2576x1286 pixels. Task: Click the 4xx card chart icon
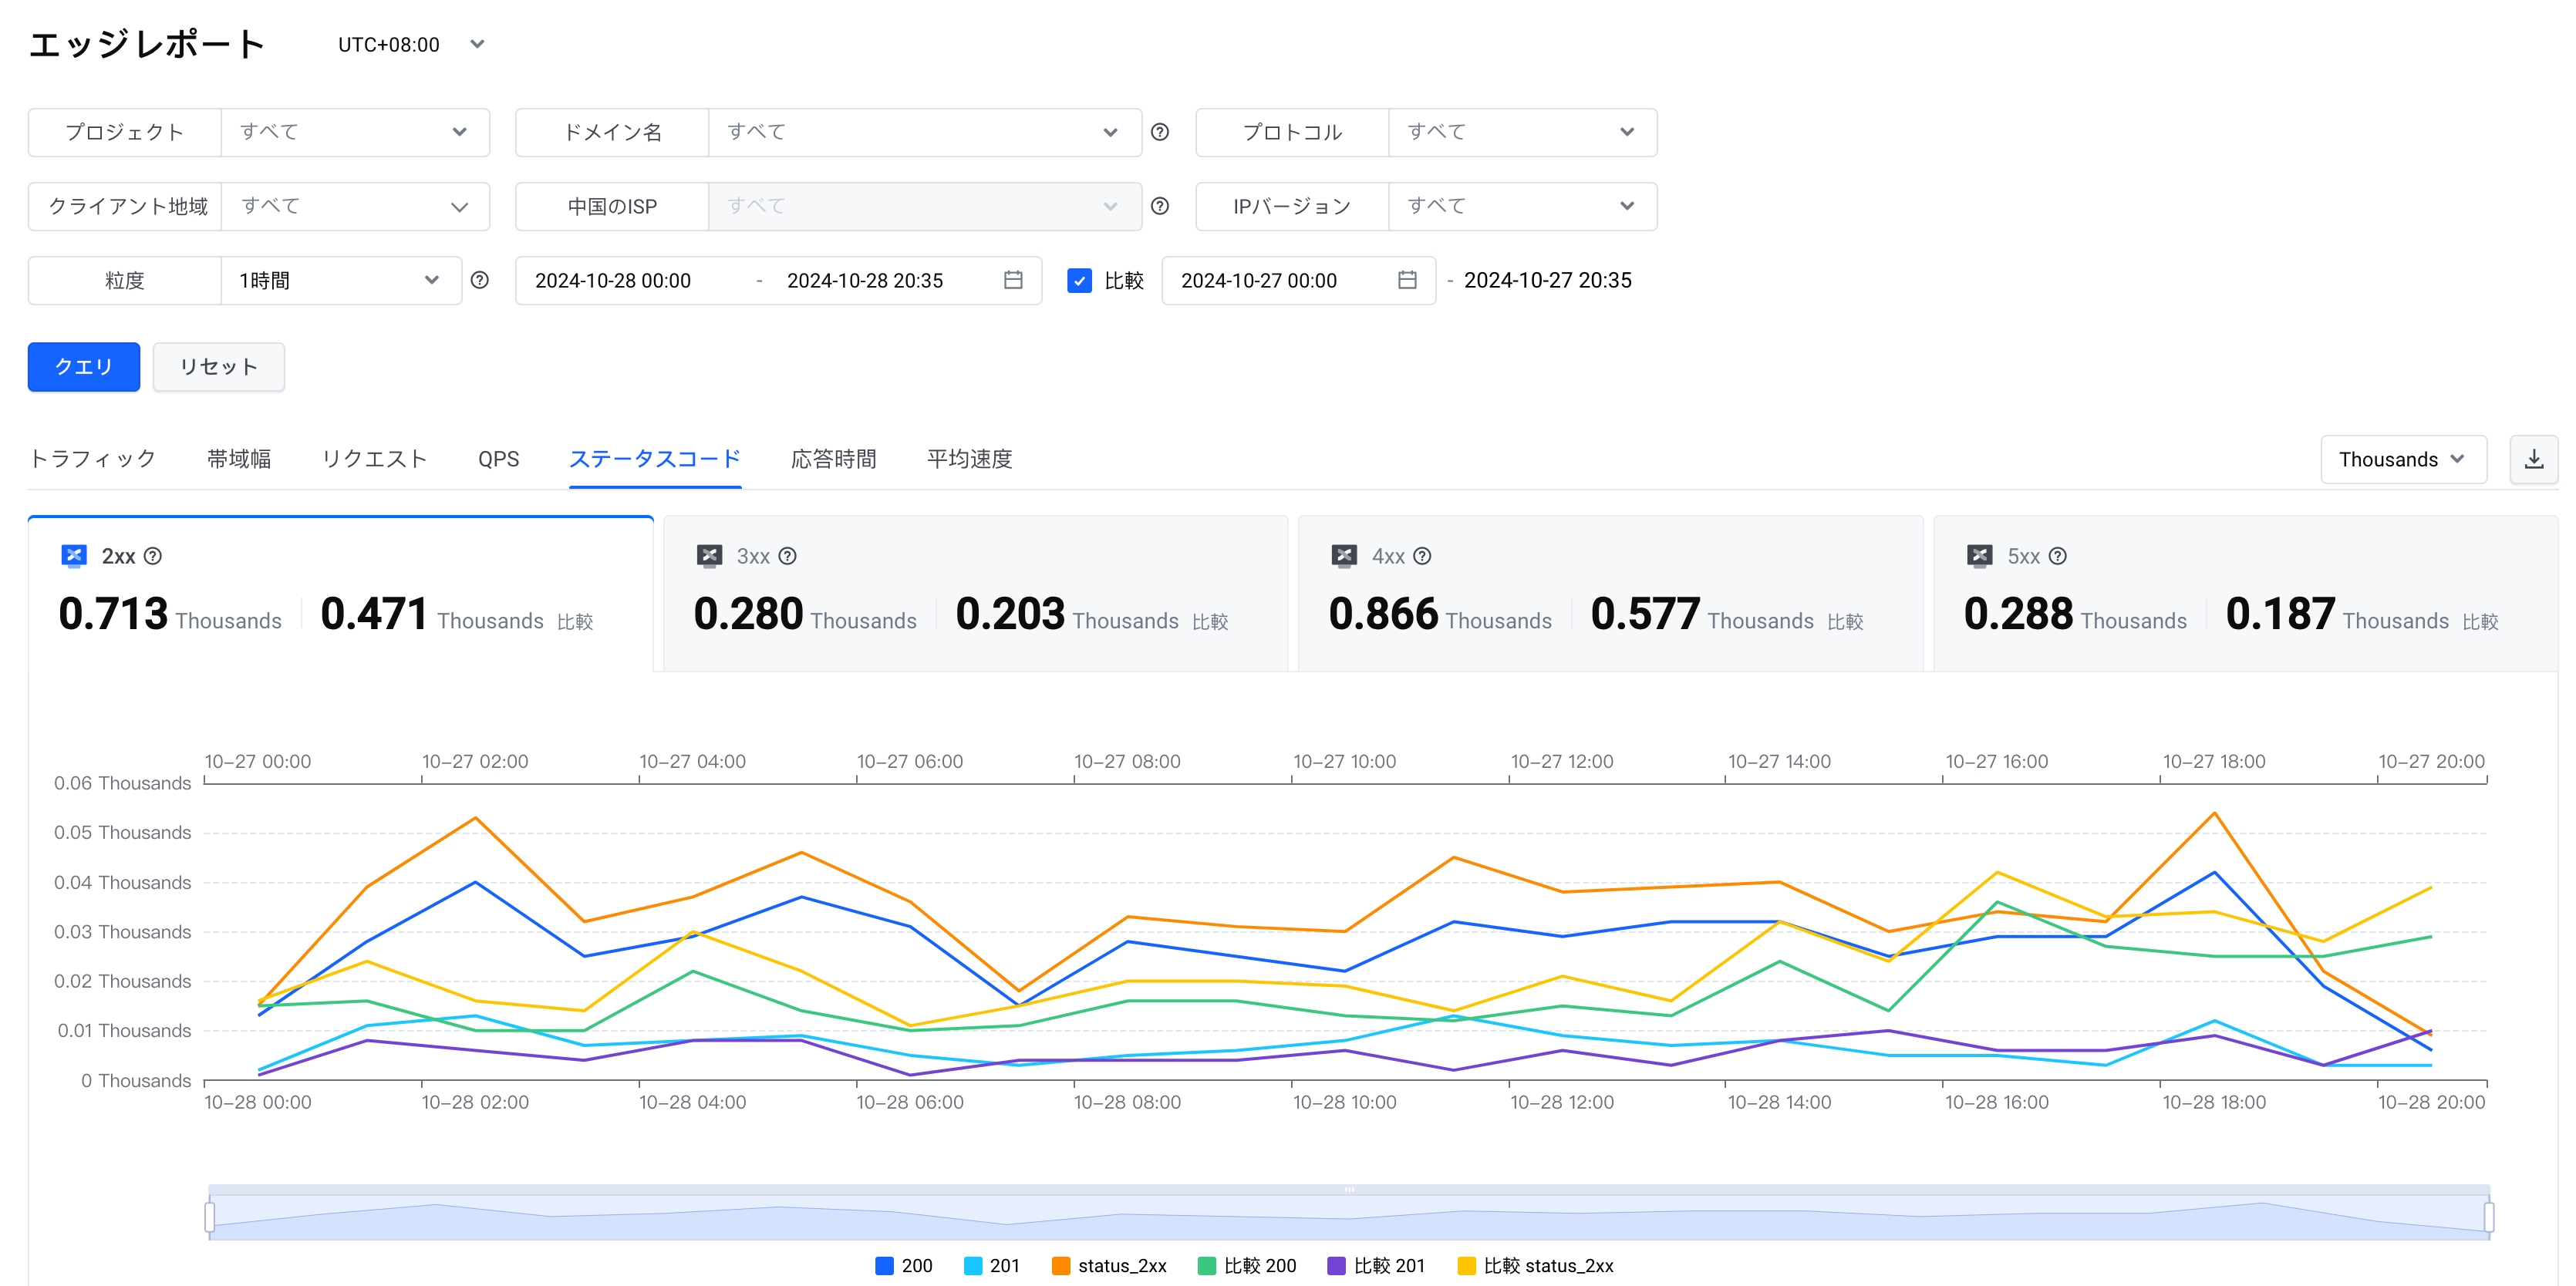tap(1344, 556)
